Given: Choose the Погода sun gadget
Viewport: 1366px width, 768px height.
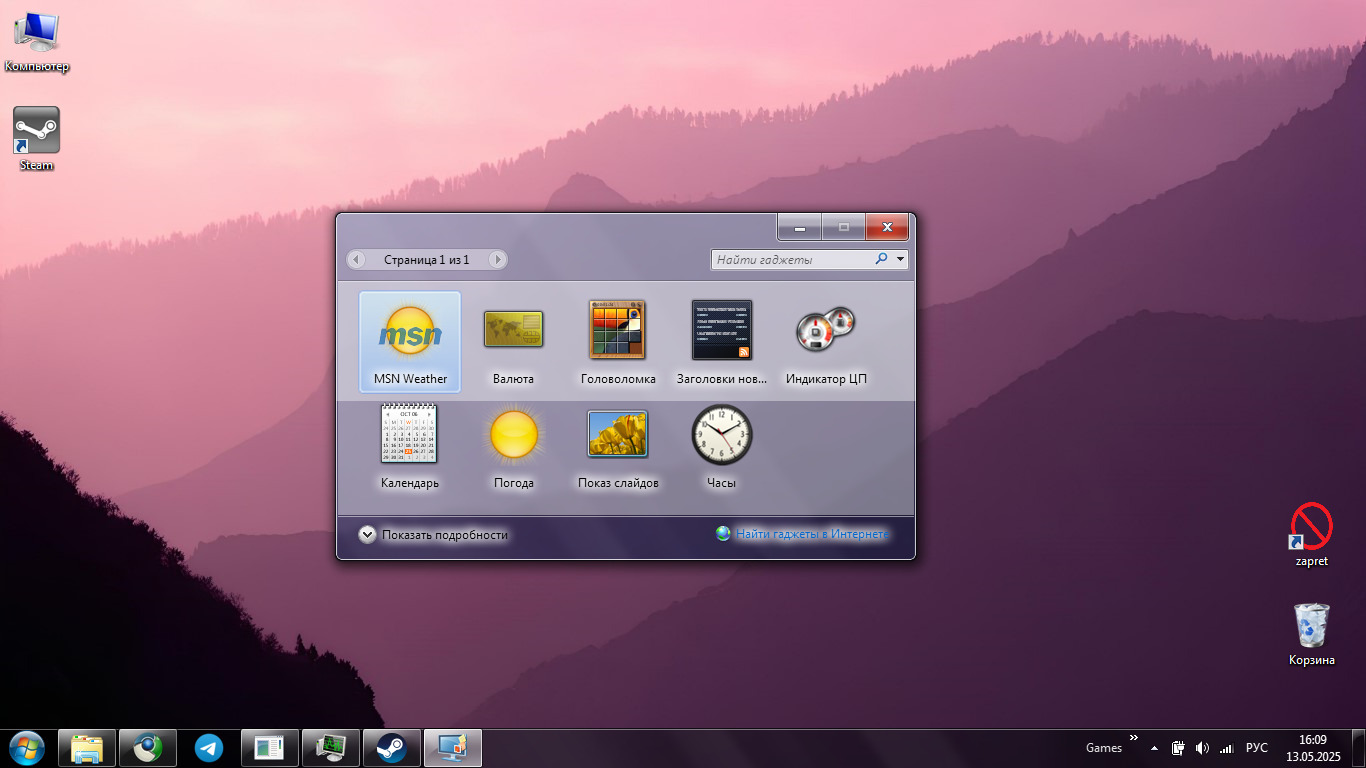Looking at the screenshot, I should pos(513,445).
